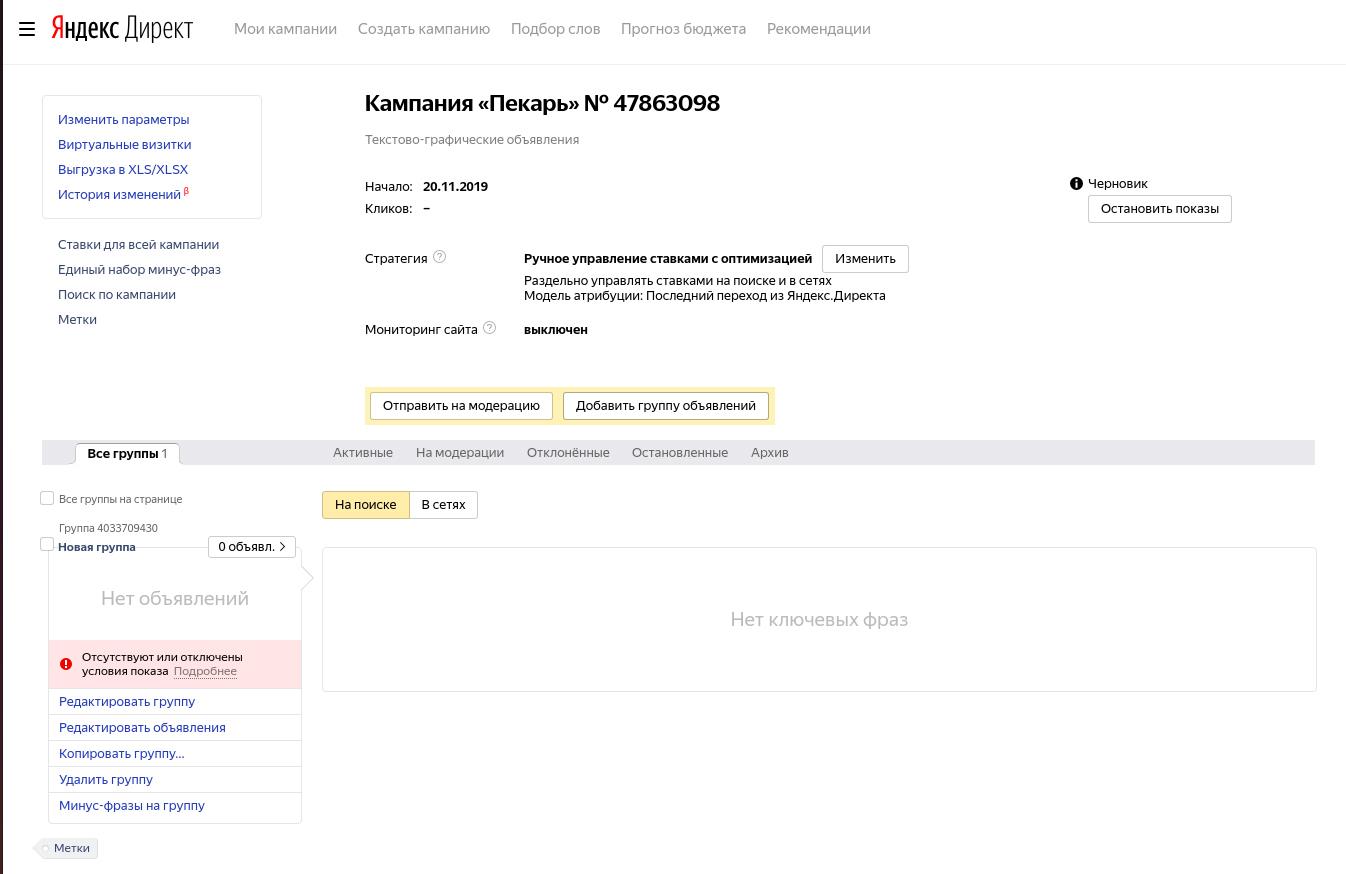The image size is (1346, 874).
Task: Click Нет ключевых фраз placeholder
Action: coord(819,620)
